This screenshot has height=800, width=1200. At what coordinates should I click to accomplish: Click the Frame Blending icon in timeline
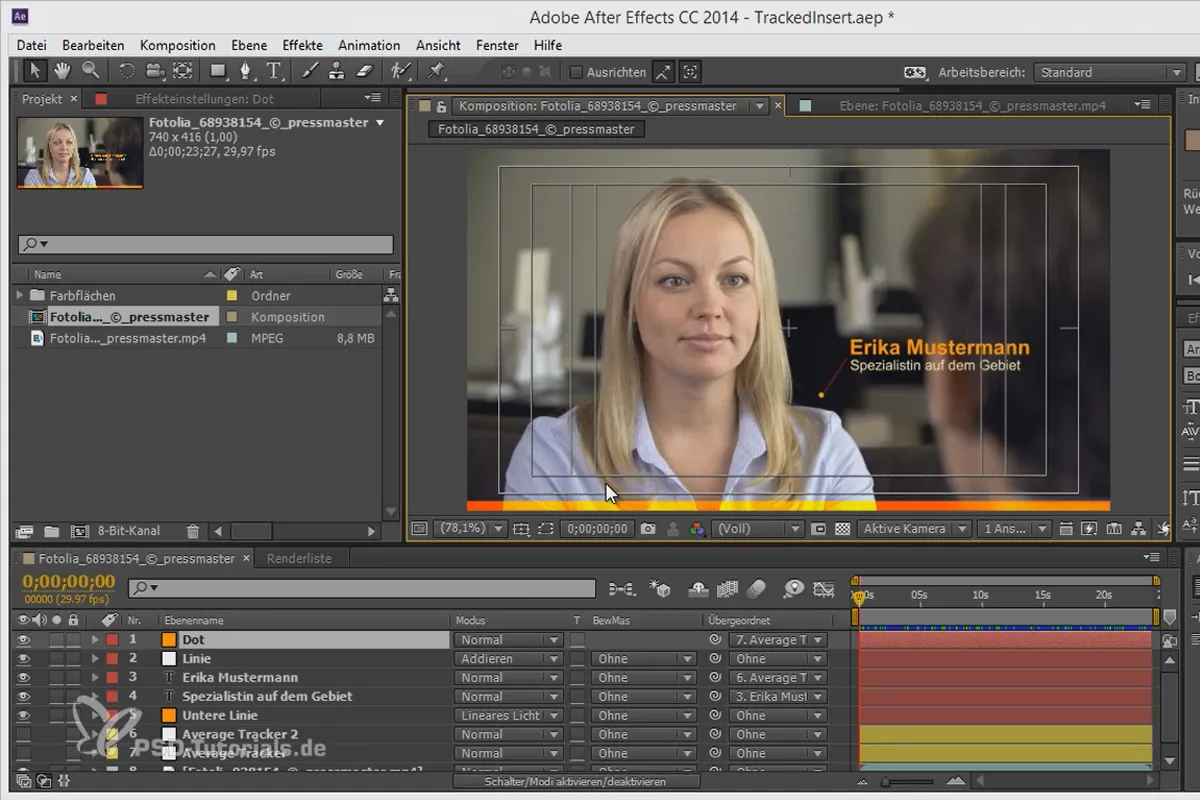(x=727, y=589)
